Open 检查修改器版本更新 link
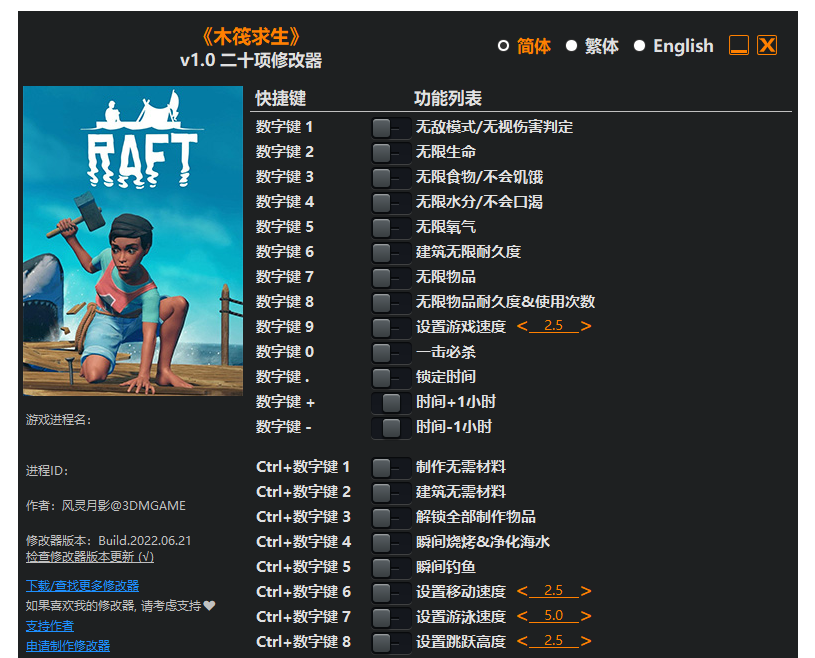 pyautogui.click(x=90, y=557)
